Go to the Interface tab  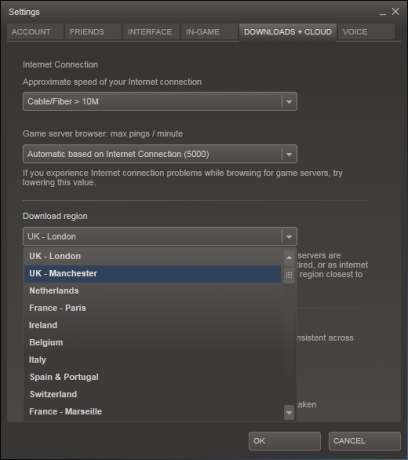(x=151, y=32)
